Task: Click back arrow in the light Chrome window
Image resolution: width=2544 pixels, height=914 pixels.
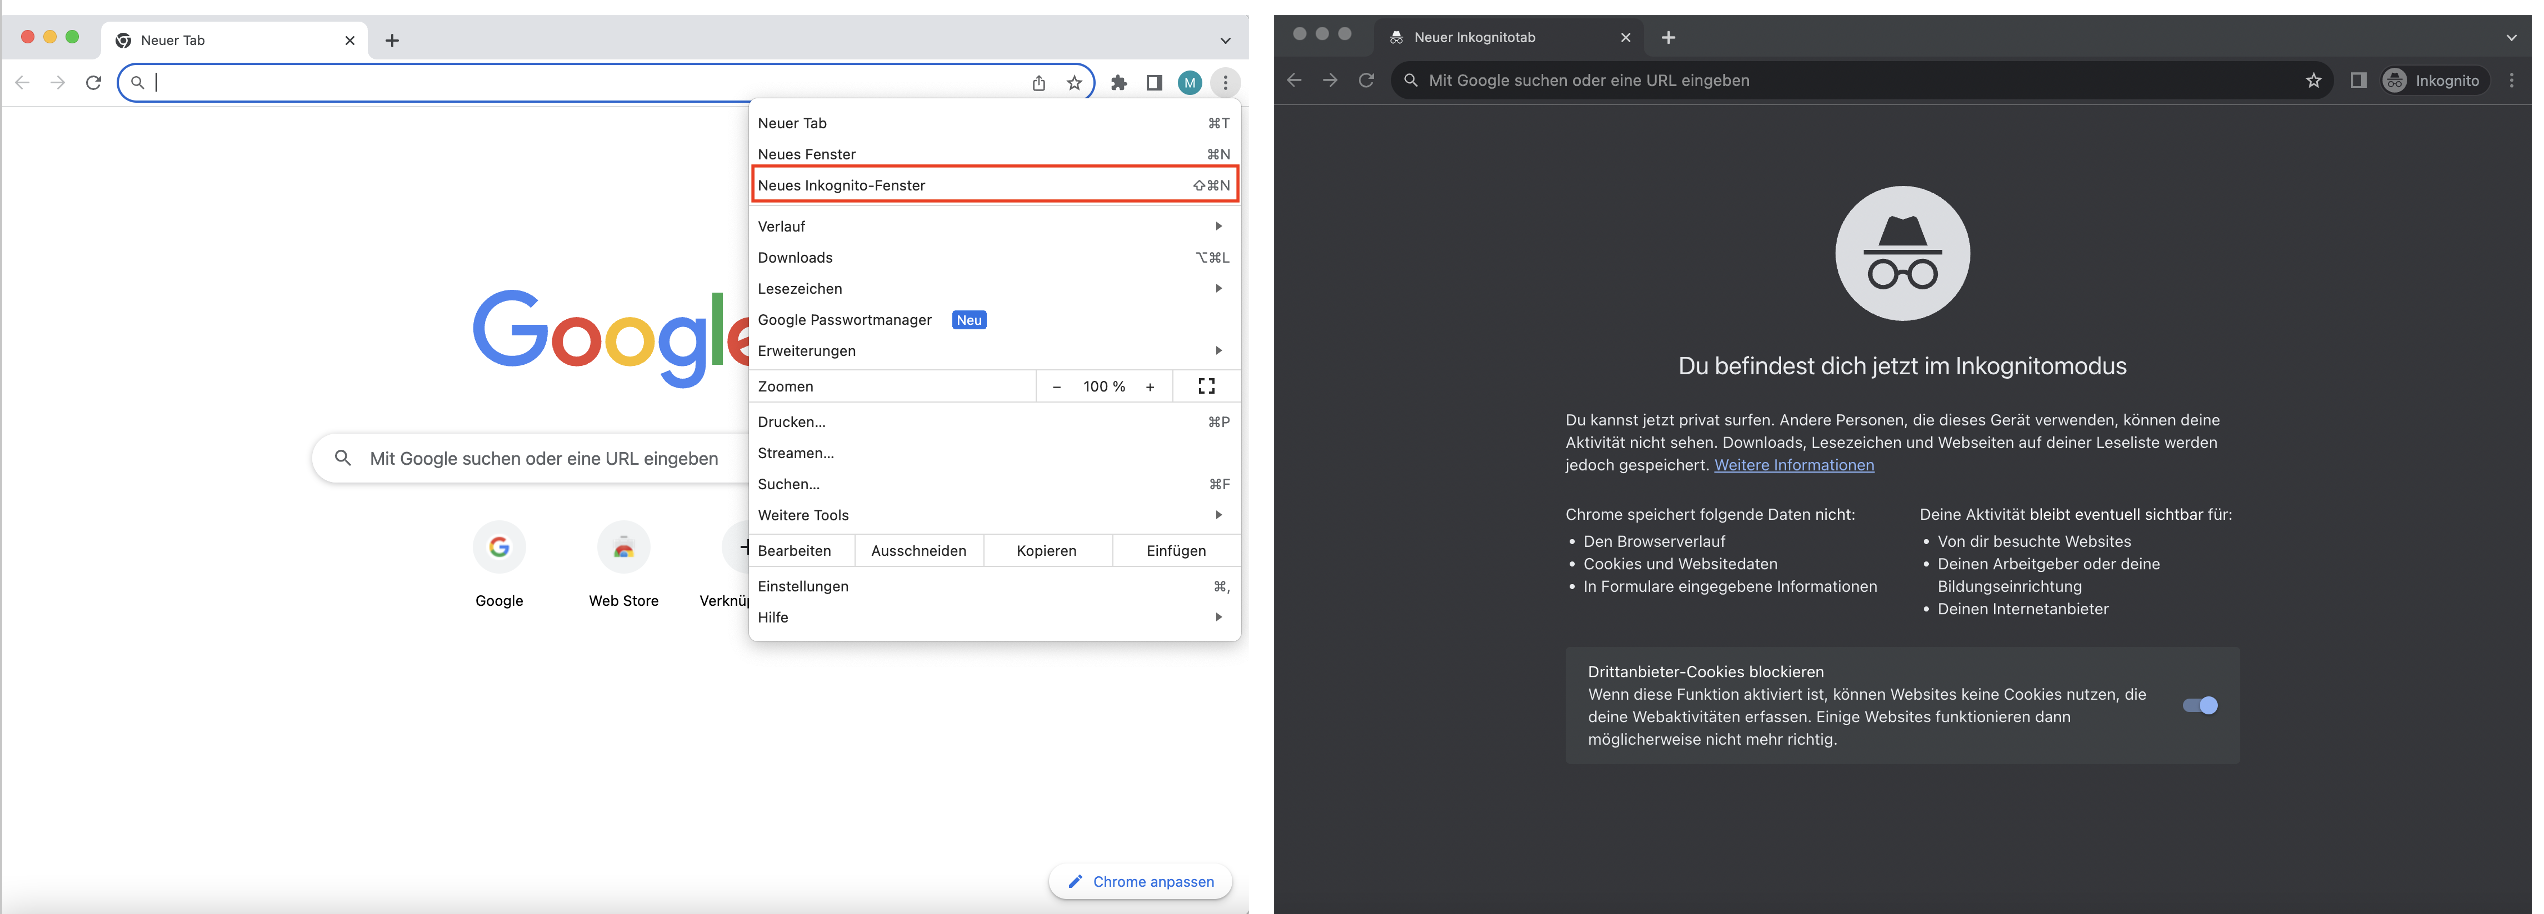Action: tap(22, 83)
